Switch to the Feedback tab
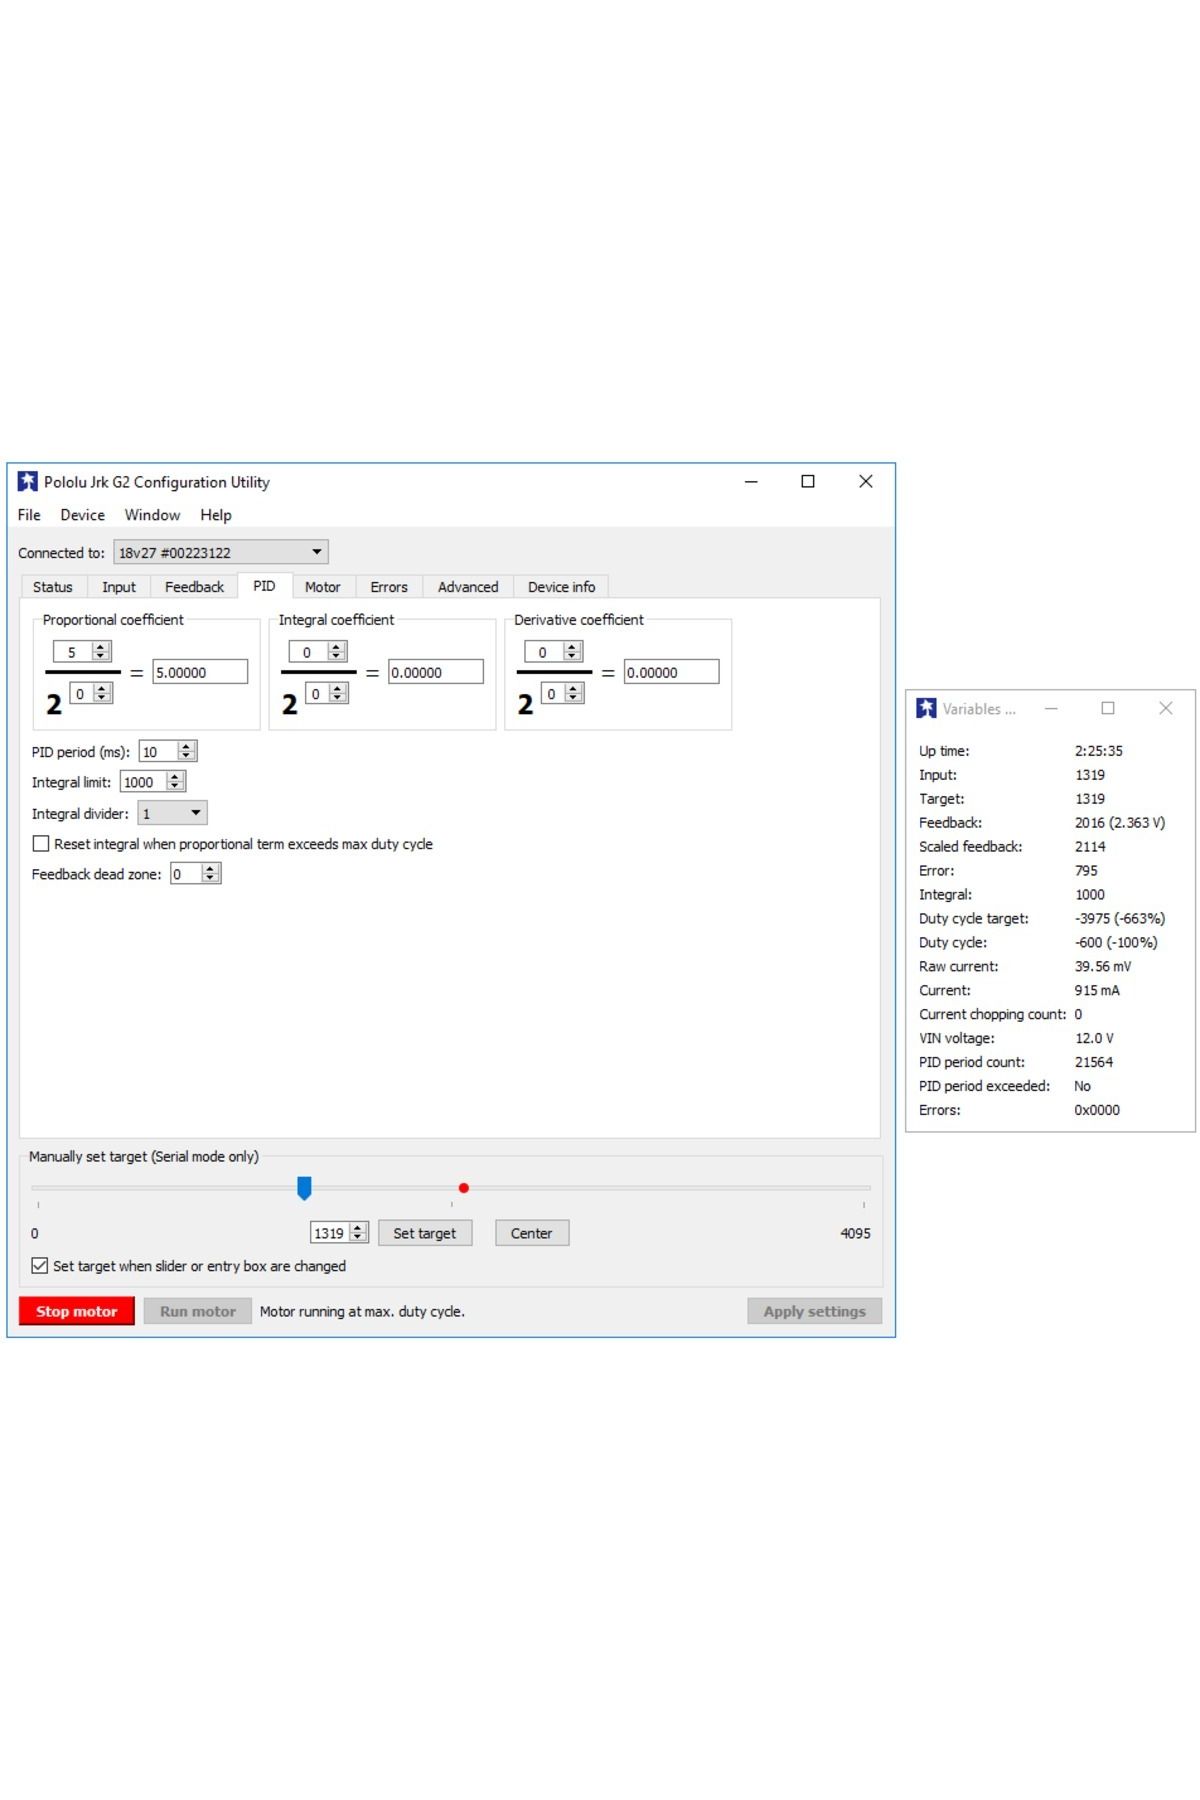Image resolution: width=1200 pixels, height=1800 pixels. pos(194,587)
